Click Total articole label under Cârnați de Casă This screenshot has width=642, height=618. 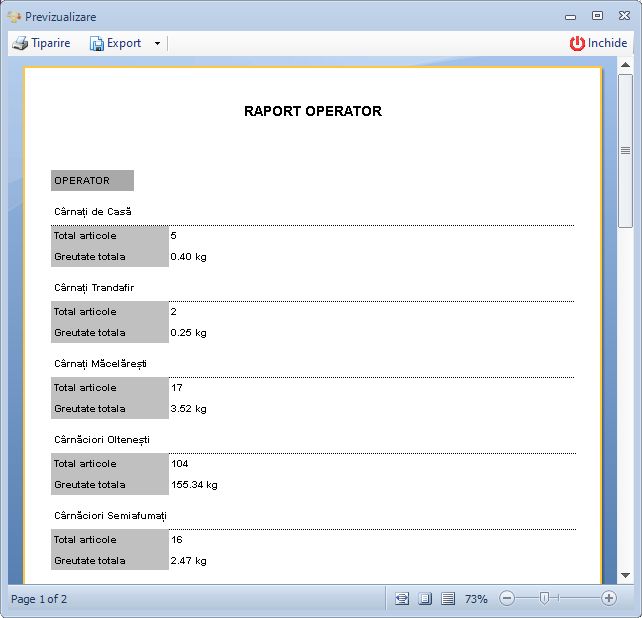pos(85,236)
